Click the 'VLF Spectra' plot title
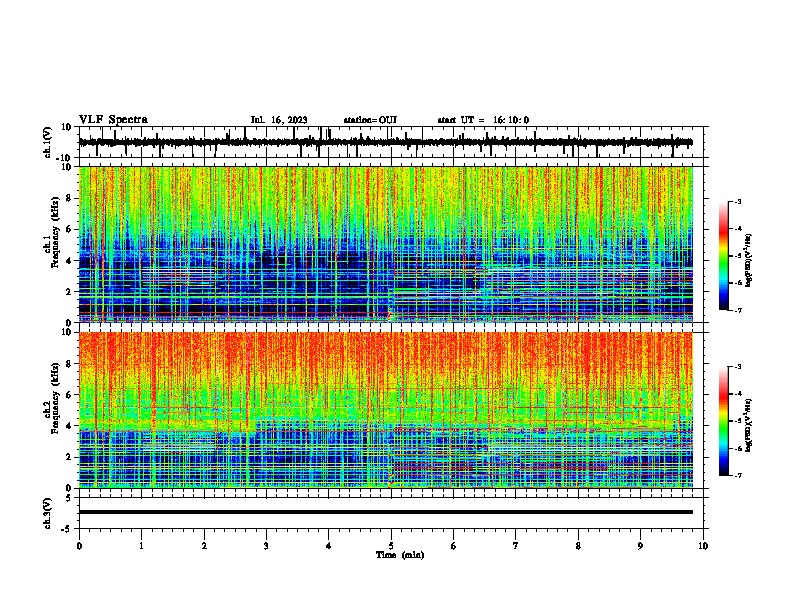Screen dimensions: 792x612 (x=113, y=120)
